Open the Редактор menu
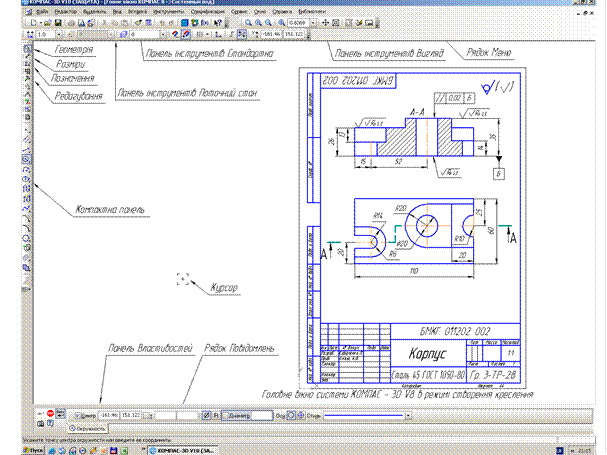The height and width of the screenshot is (455, 607). point(65,12)
